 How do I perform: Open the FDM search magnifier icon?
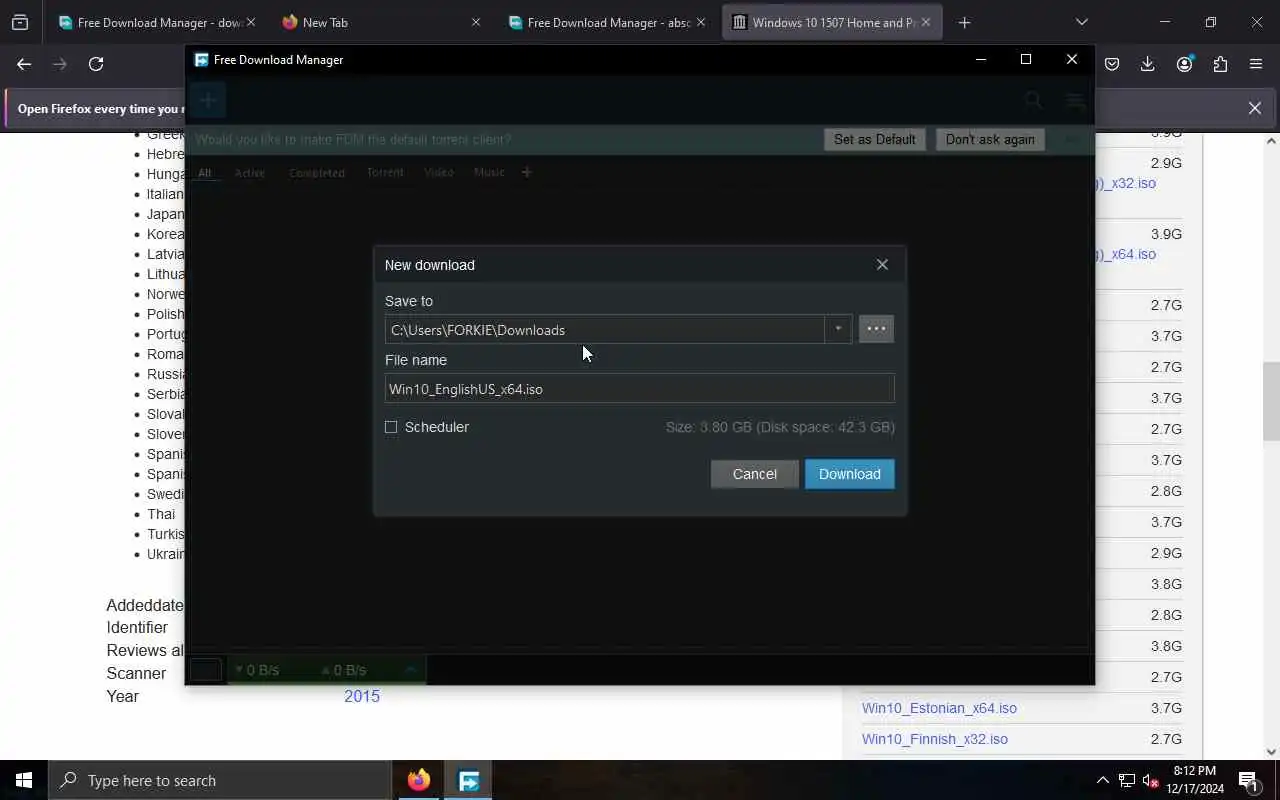tap(1033, 100)
